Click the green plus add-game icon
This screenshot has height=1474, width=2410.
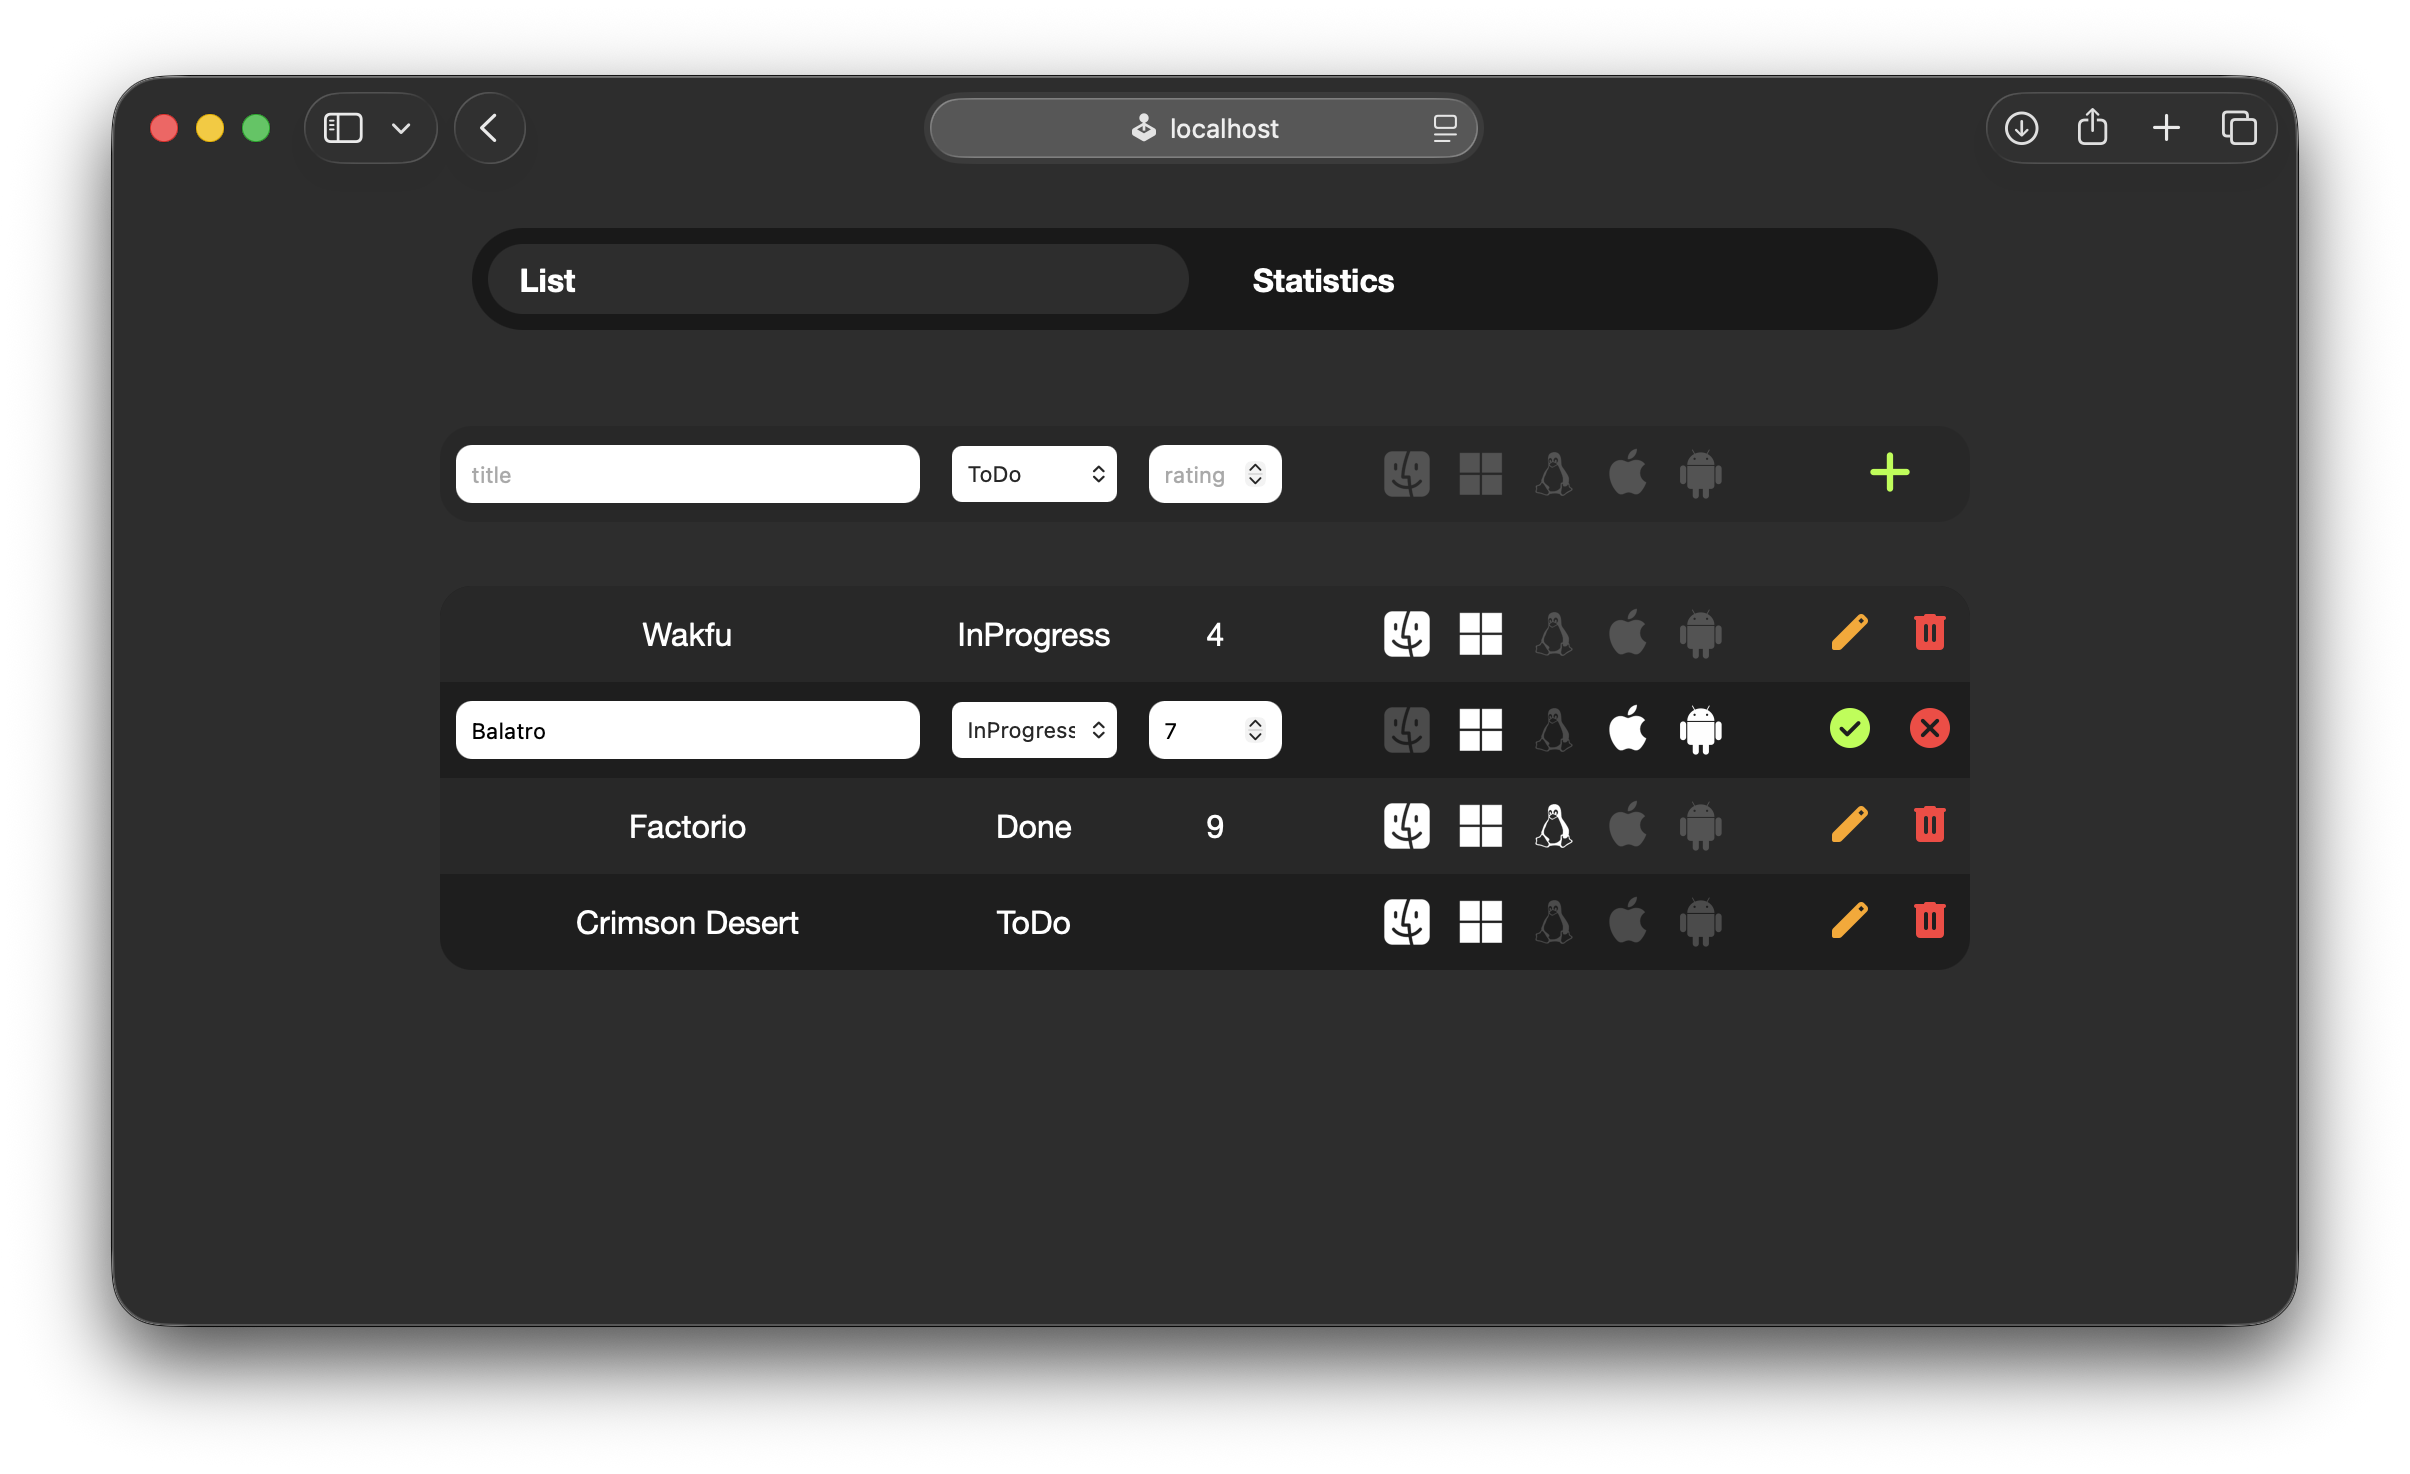pos(1889,473)
